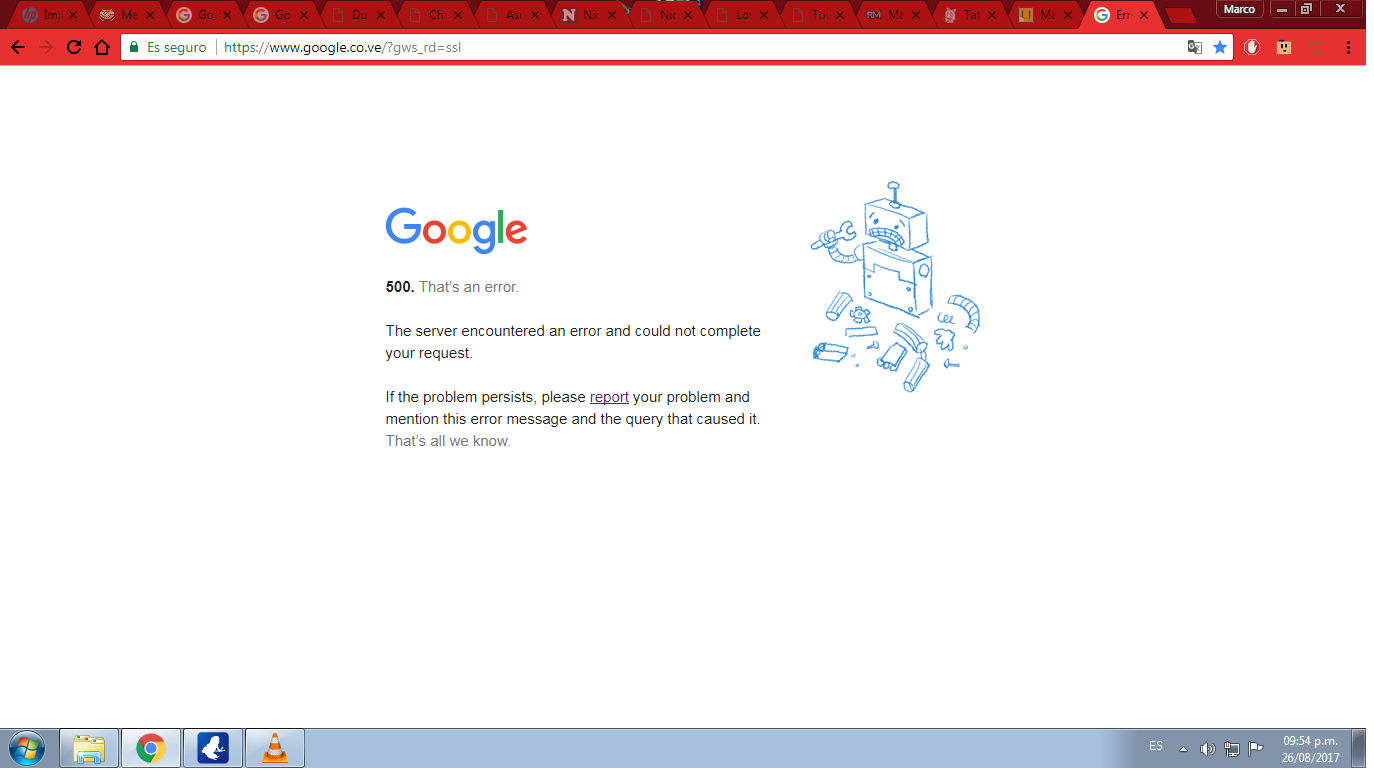The width and height of the screenshot is (1374, 772).
Task: Click the "That's an error." text
Action: pyautogui.click(x=469, y=287)
